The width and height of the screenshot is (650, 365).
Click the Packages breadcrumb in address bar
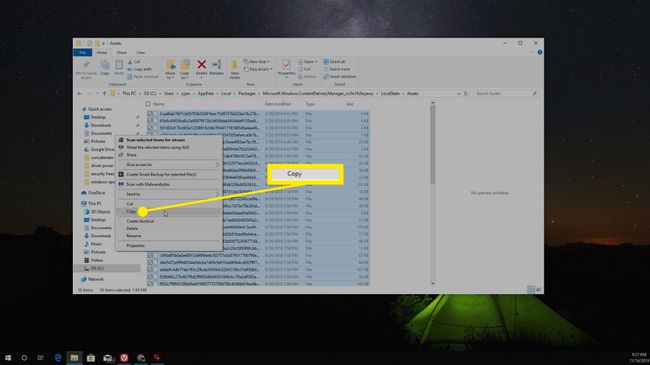(247, 94)
